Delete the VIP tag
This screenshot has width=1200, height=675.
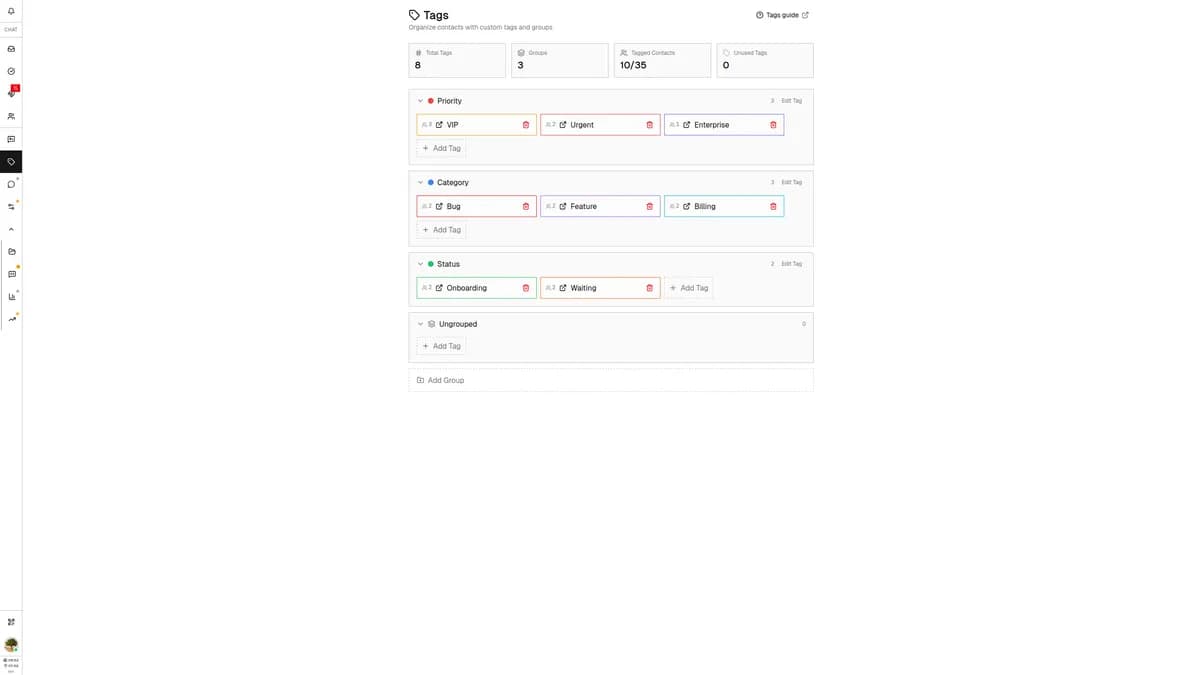[526, 125]
